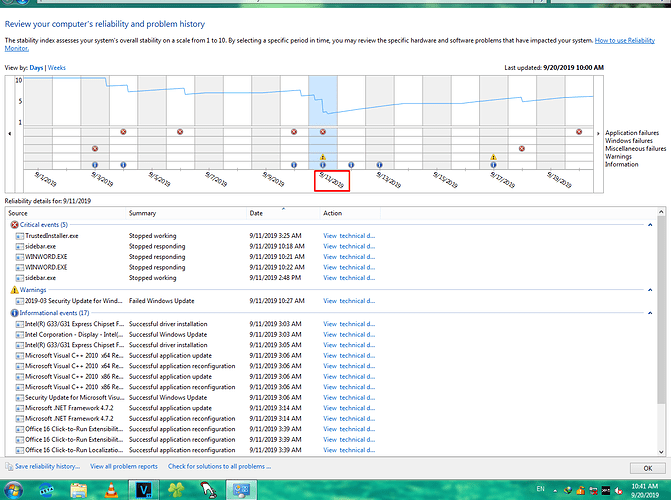The height and width of the screenshot is (500, 671).
Task: Click the yellow Warnings group icon
Action: pos(14,290)
